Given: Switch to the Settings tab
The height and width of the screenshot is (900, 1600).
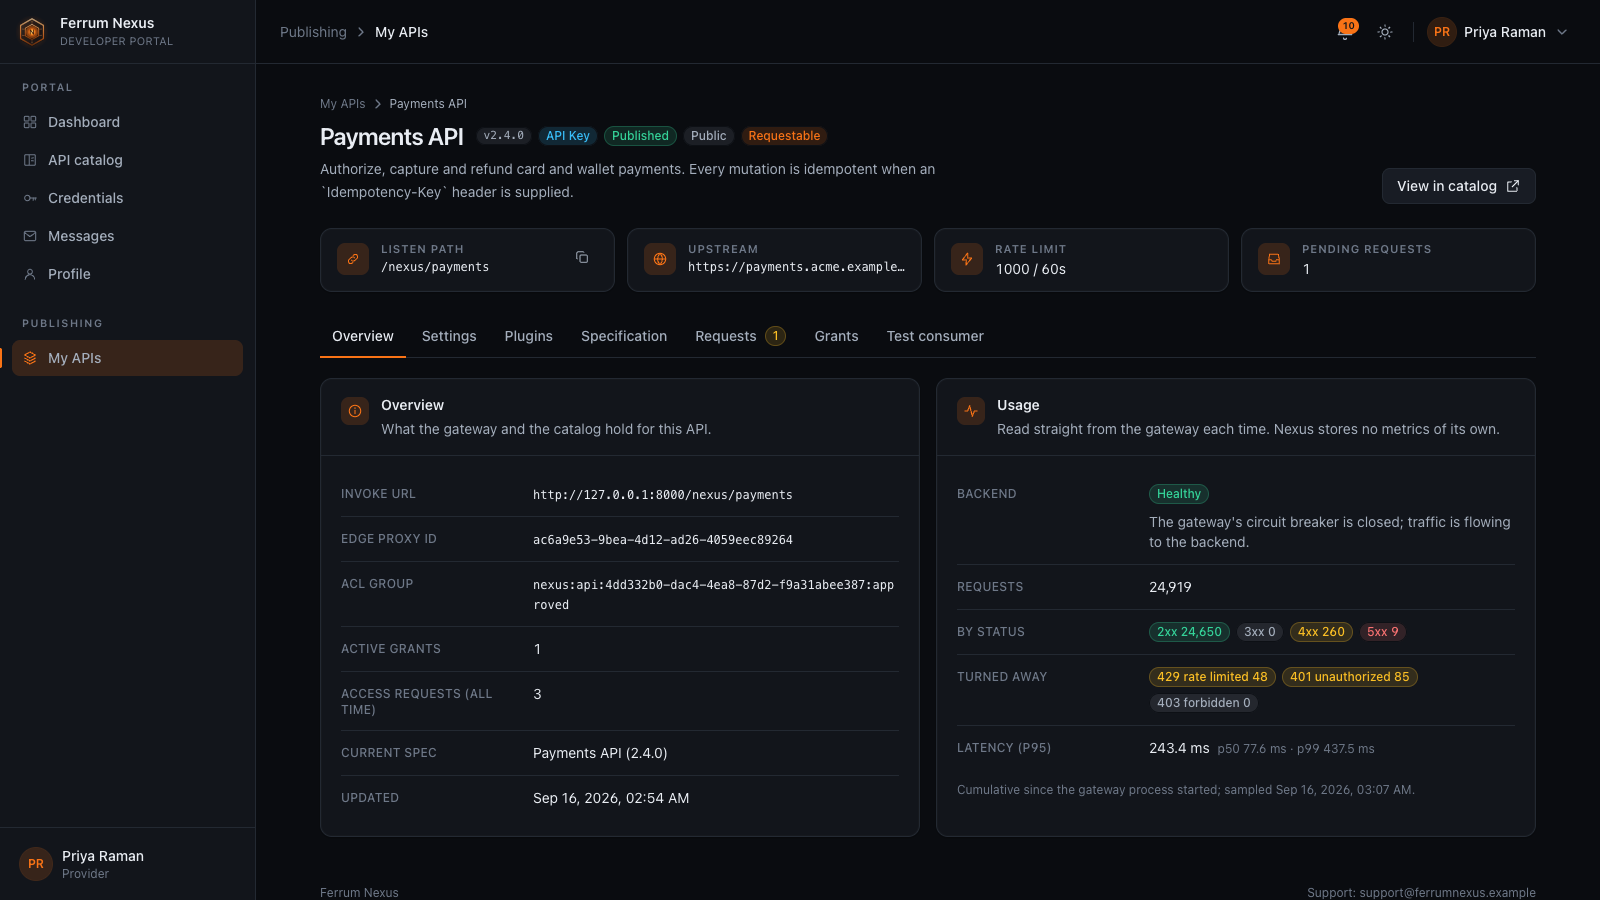Looking at the screenshot, I should click(449, 336).
